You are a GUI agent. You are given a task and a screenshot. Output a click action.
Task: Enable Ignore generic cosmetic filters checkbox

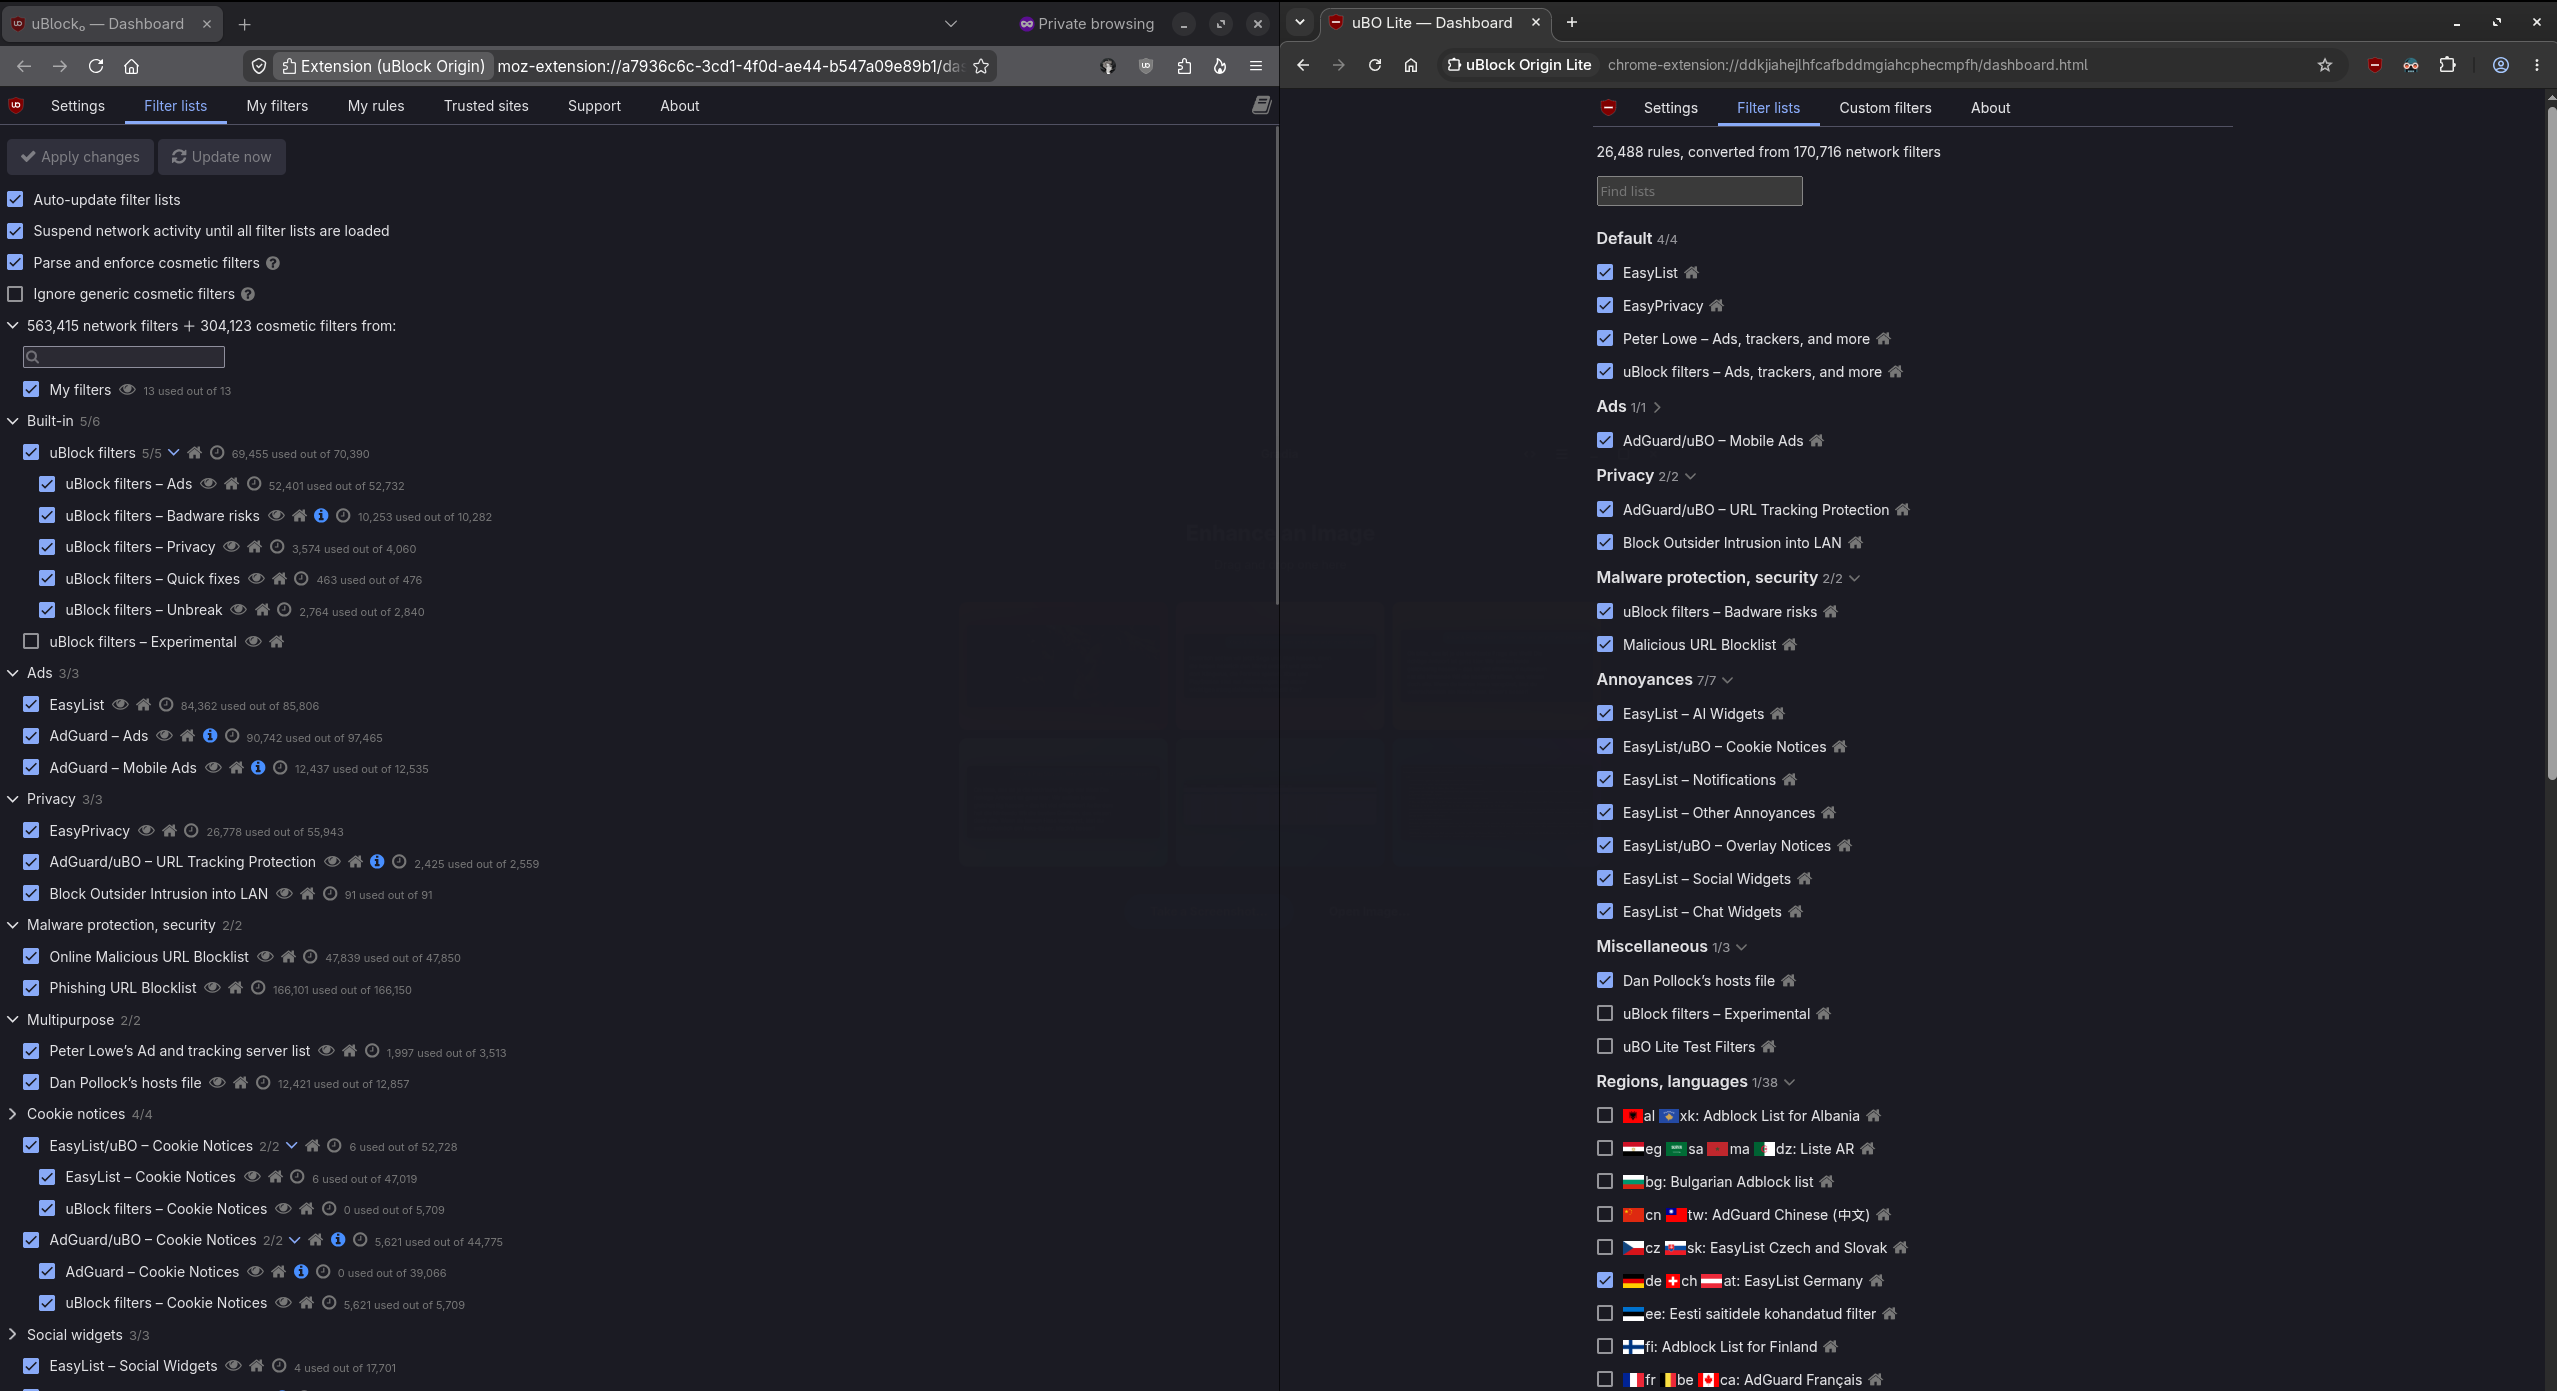[15, 294]
